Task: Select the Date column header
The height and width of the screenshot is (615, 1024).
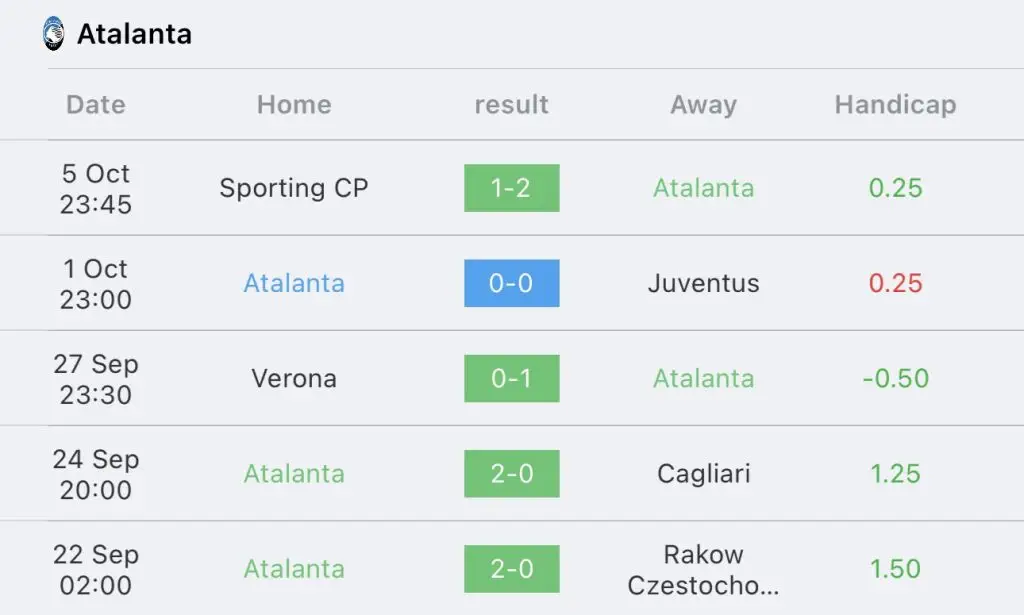Action: 96,104
